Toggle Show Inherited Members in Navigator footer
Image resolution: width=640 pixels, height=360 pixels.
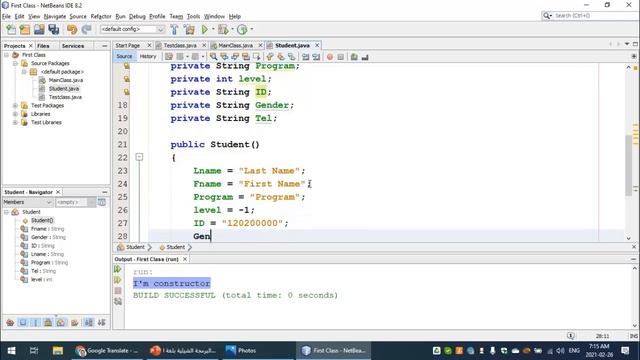10,322
